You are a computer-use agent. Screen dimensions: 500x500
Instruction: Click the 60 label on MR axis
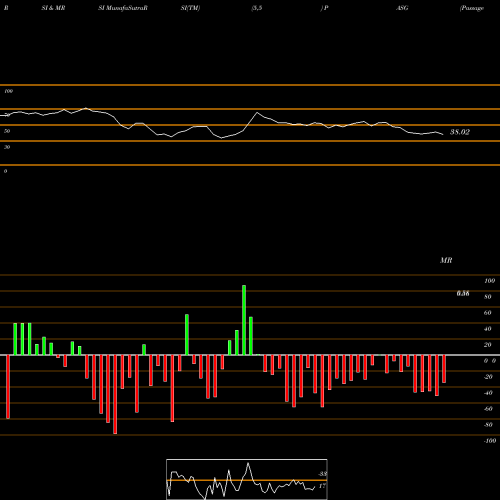(x=488, y=313)
